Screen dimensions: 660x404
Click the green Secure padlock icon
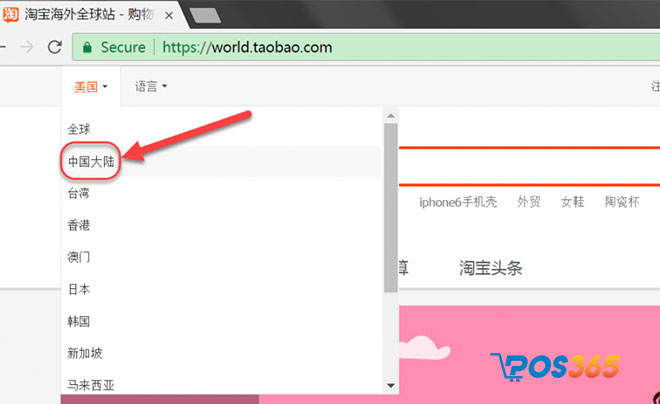(87, 47)
